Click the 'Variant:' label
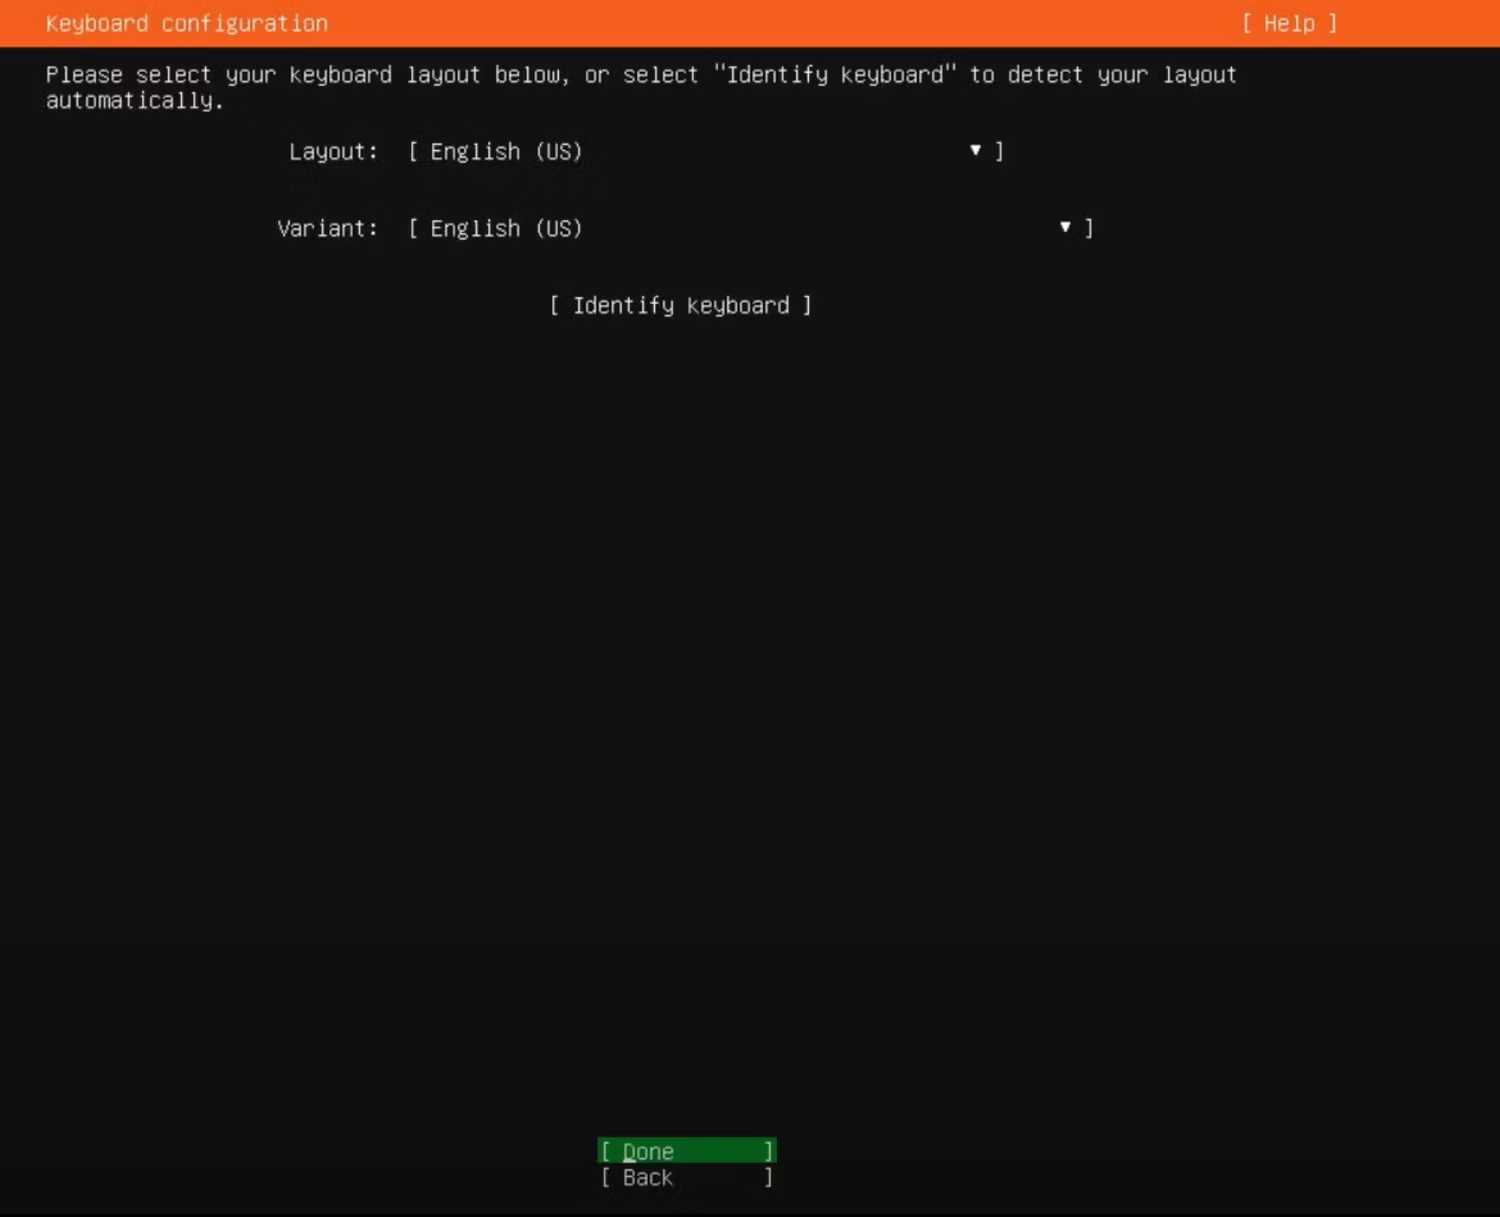Screen dimensions: 1500x1217 pos(328,229)
